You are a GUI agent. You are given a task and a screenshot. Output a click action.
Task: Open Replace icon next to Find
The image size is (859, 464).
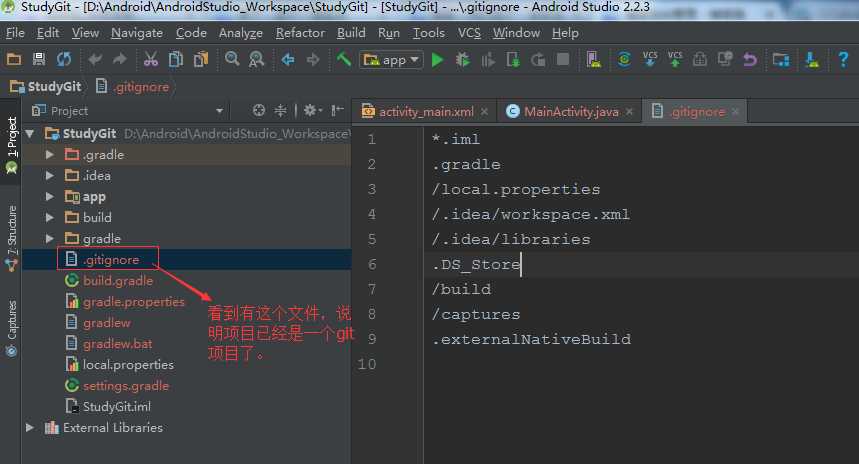(256, 59)
